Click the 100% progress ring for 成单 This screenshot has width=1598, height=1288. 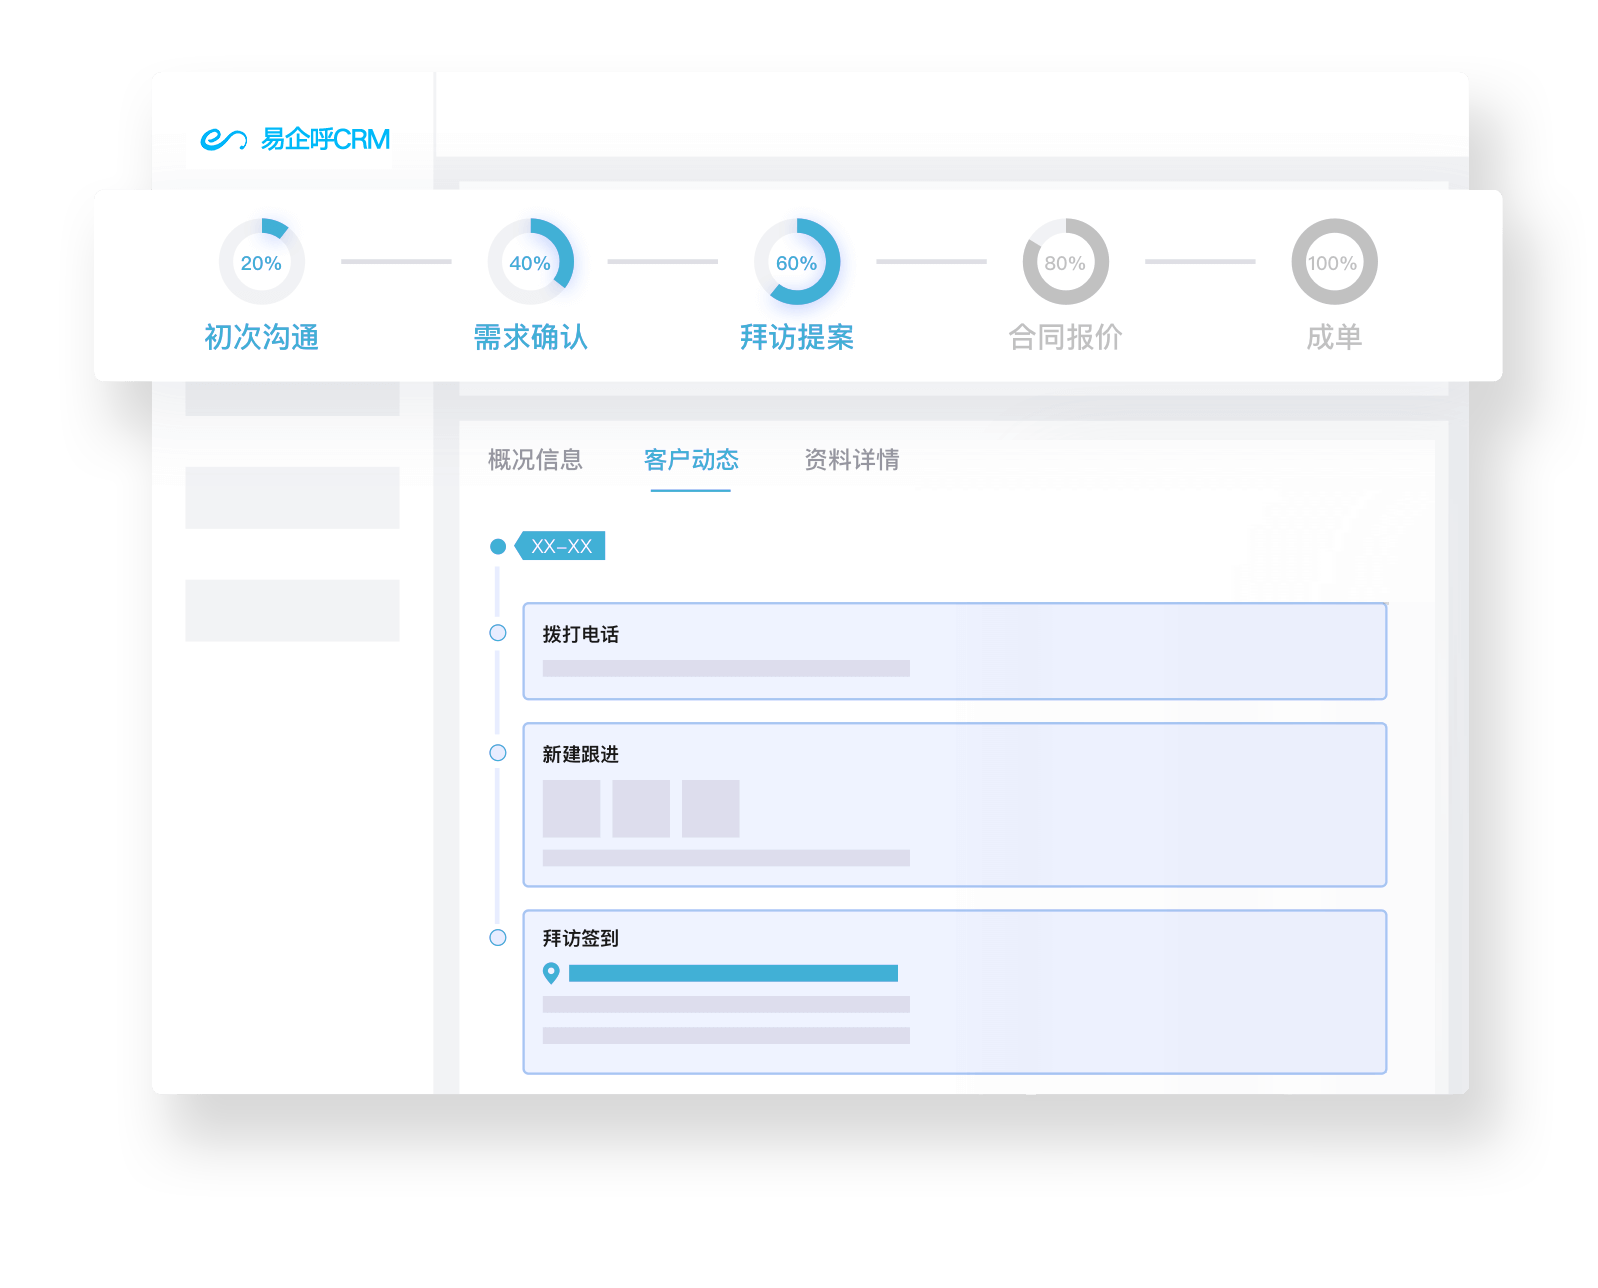coord(1334,262)
